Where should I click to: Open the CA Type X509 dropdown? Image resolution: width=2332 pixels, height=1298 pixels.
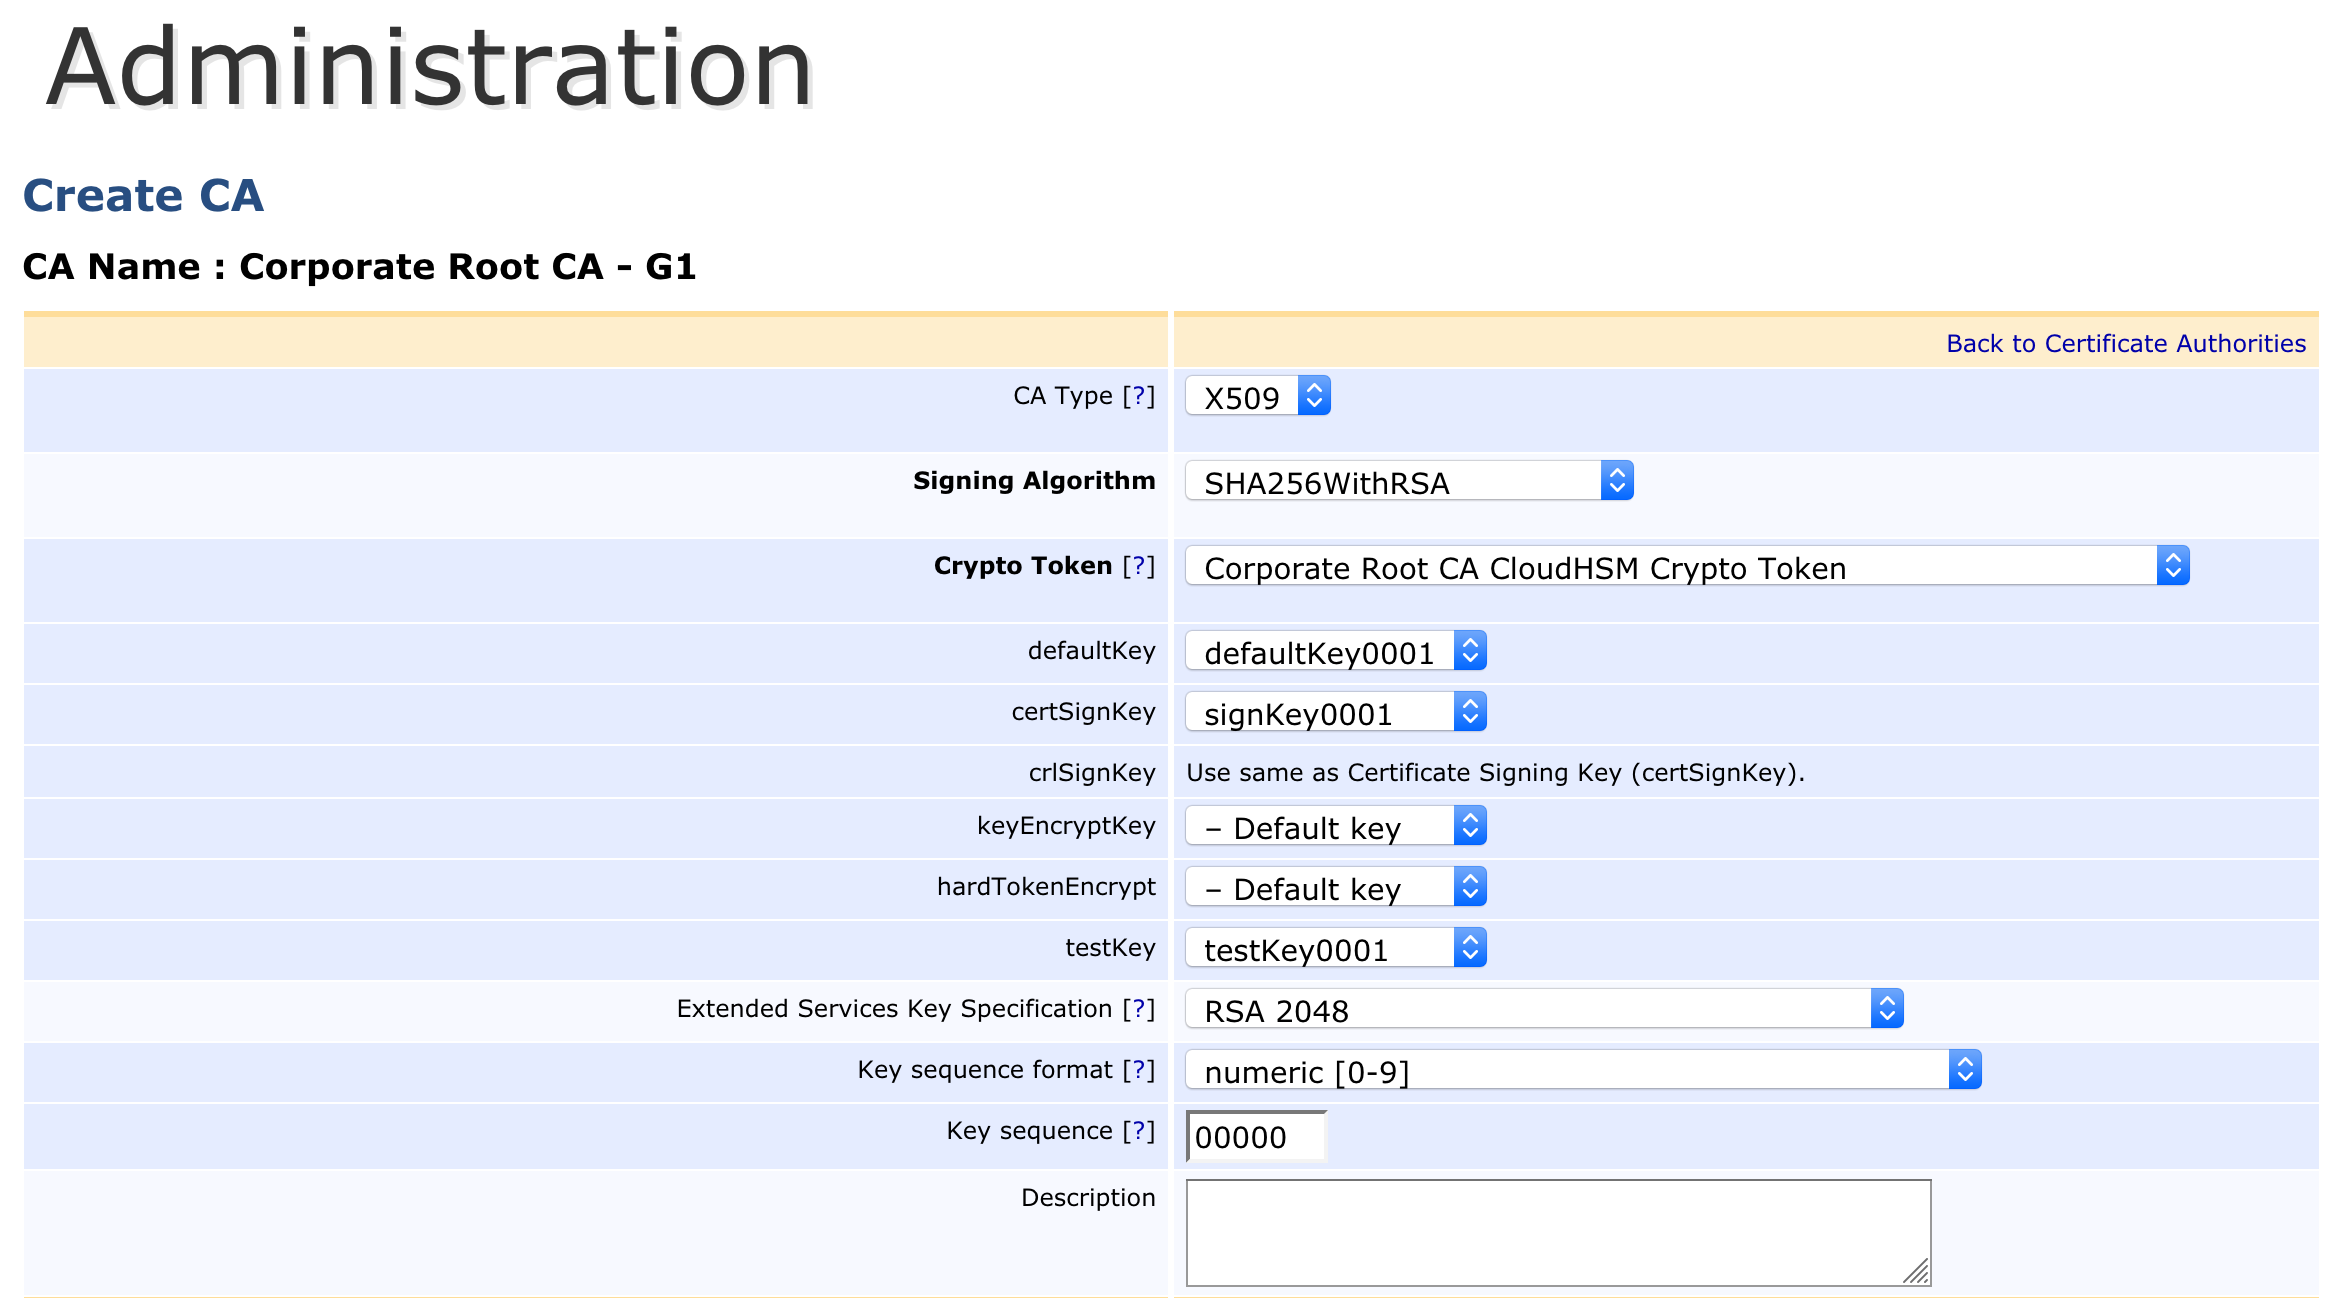(1258, 397)
